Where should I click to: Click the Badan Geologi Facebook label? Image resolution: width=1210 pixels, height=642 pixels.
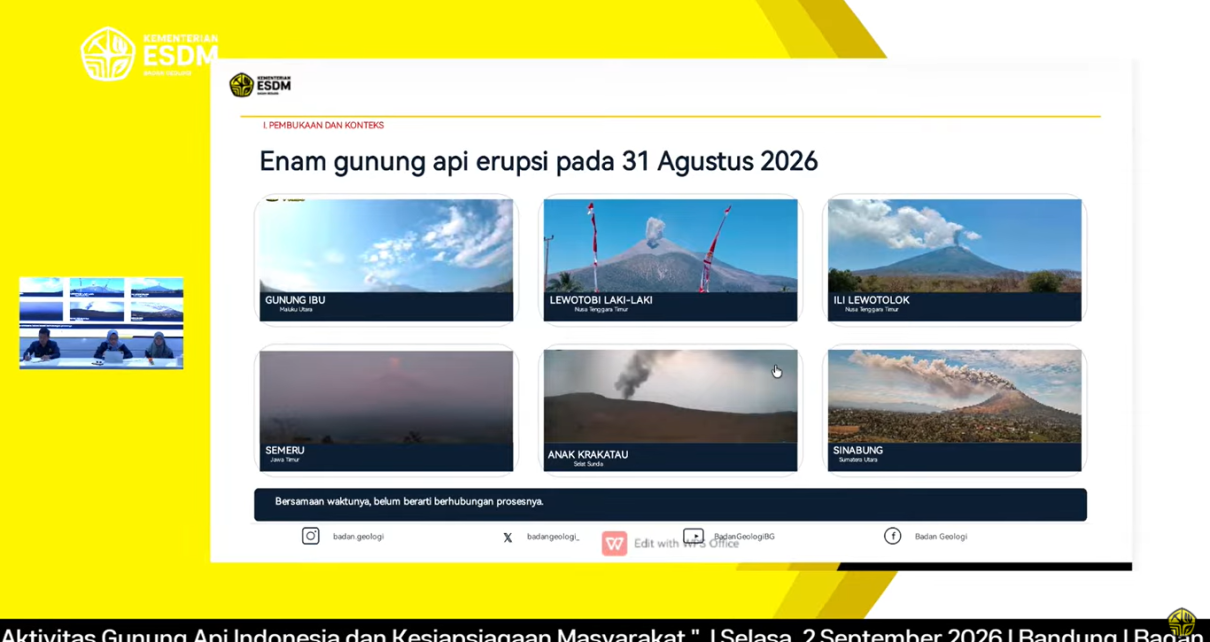click(940, 537)
